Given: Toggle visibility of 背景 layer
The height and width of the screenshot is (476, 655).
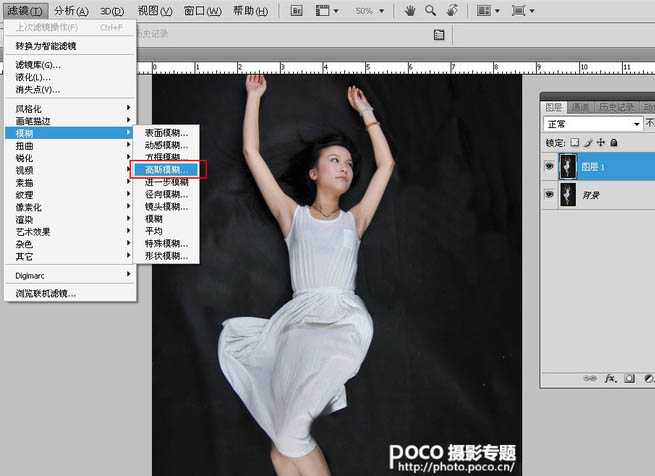Looking at the screenshot, I should coord(549,195).
